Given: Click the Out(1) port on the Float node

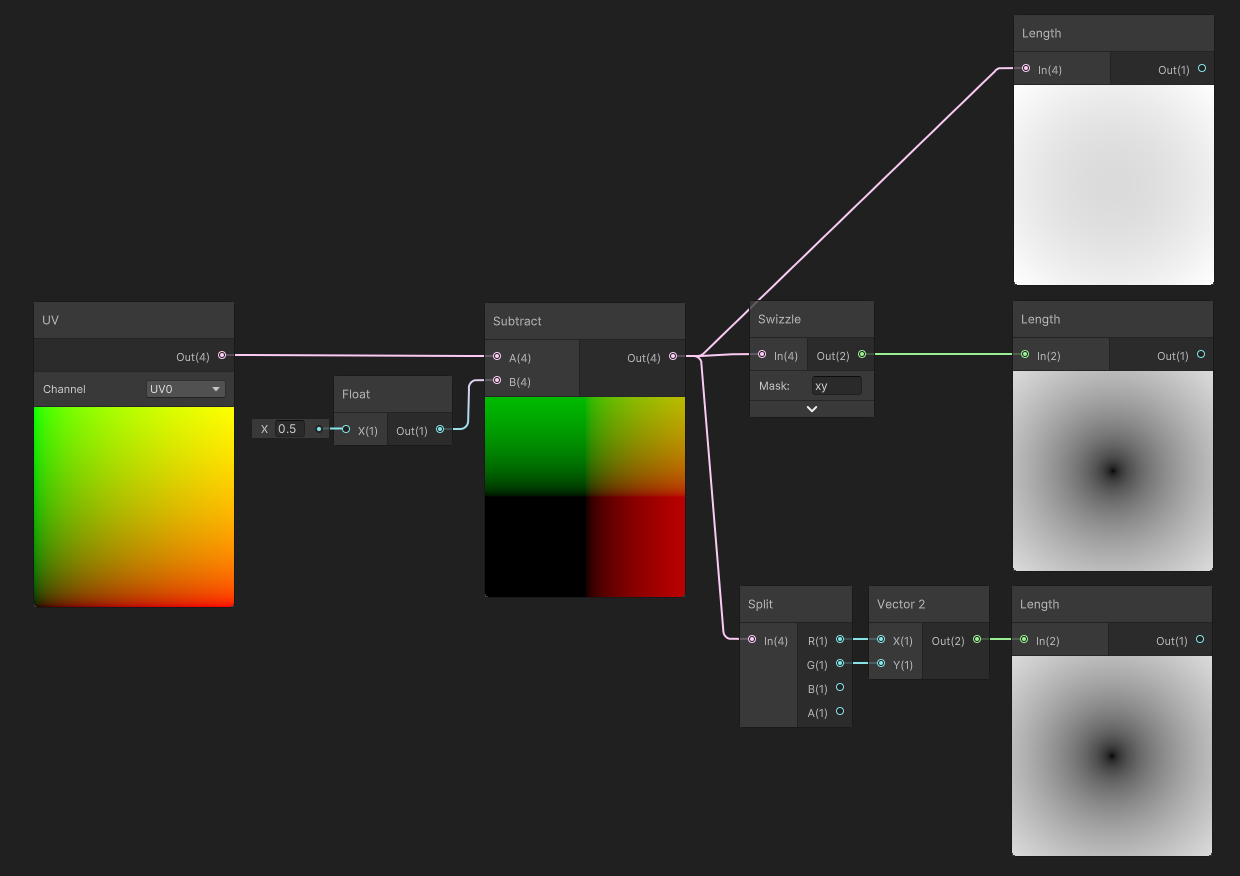Looking at the screenshot, I should point(439,430).
